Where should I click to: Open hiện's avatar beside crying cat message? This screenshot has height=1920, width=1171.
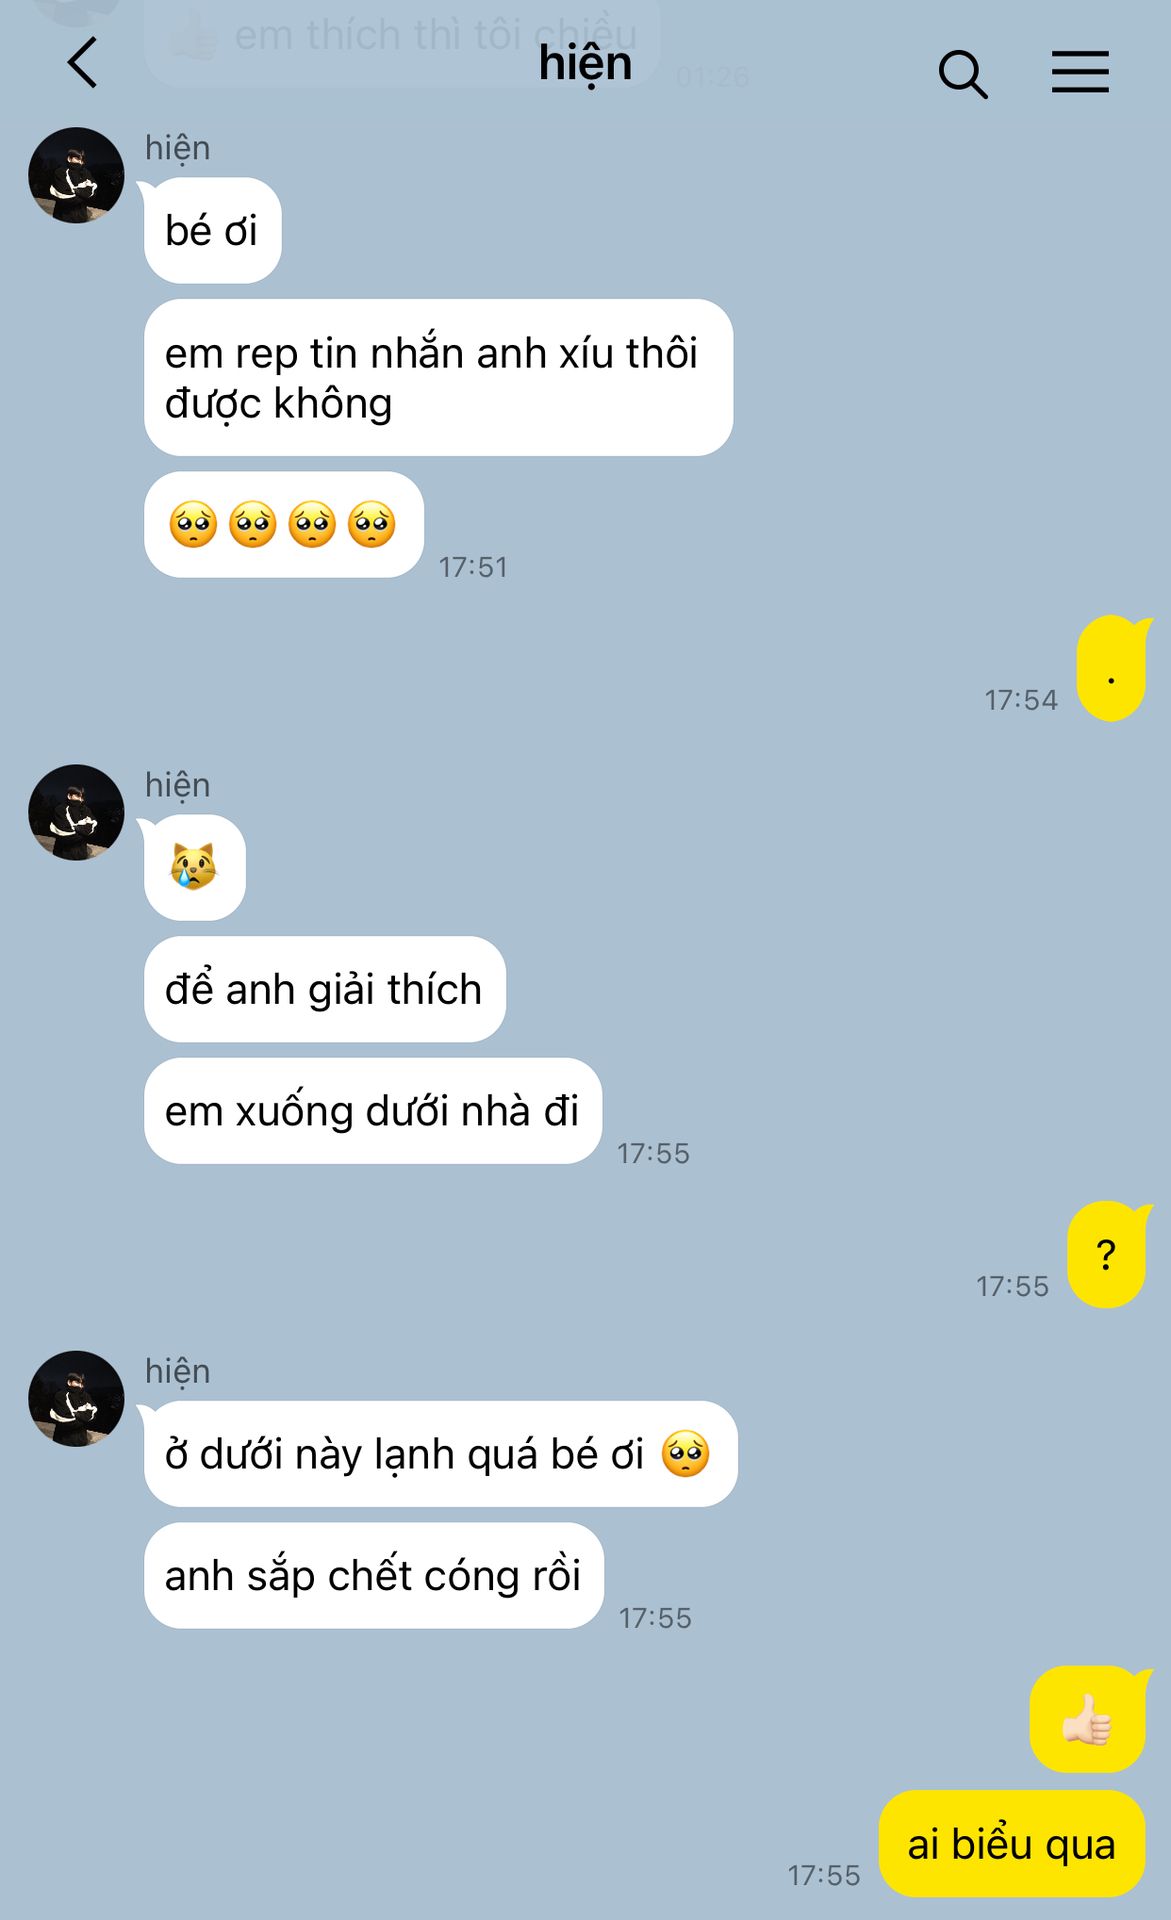click(76, 812)
